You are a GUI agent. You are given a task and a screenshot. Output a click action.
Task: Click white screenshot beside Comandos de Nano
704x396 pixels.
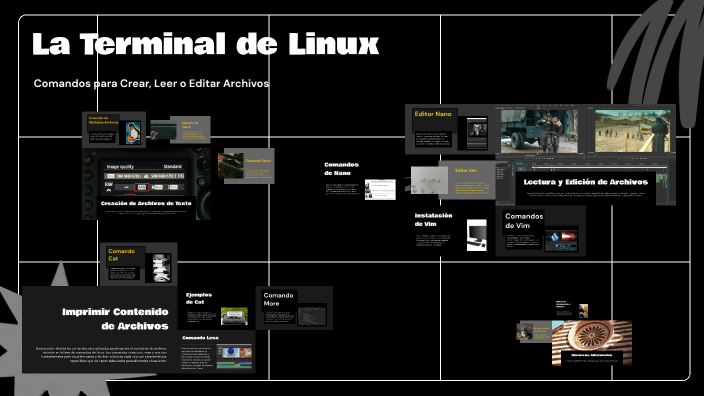click(x=380, y=189)
